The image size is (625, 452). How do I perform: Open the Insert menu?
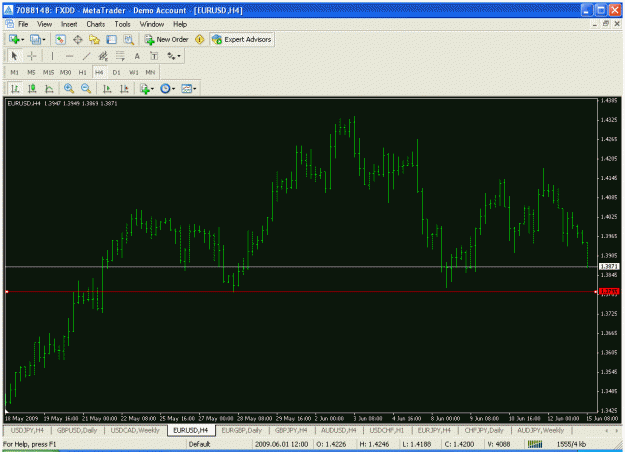[x=69, y=24]
